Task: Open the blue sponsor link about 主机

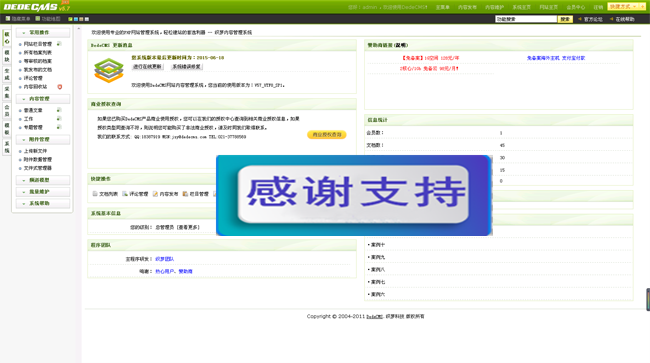Action: pyautogui.click(x=555, y=58)
